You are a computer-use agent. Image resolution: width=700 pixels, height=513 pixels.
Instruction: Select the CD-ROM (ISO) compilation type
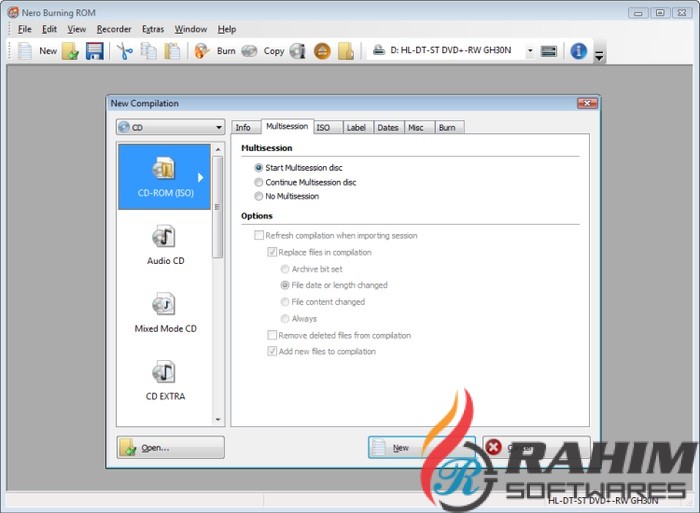click(x=165, y=177)
